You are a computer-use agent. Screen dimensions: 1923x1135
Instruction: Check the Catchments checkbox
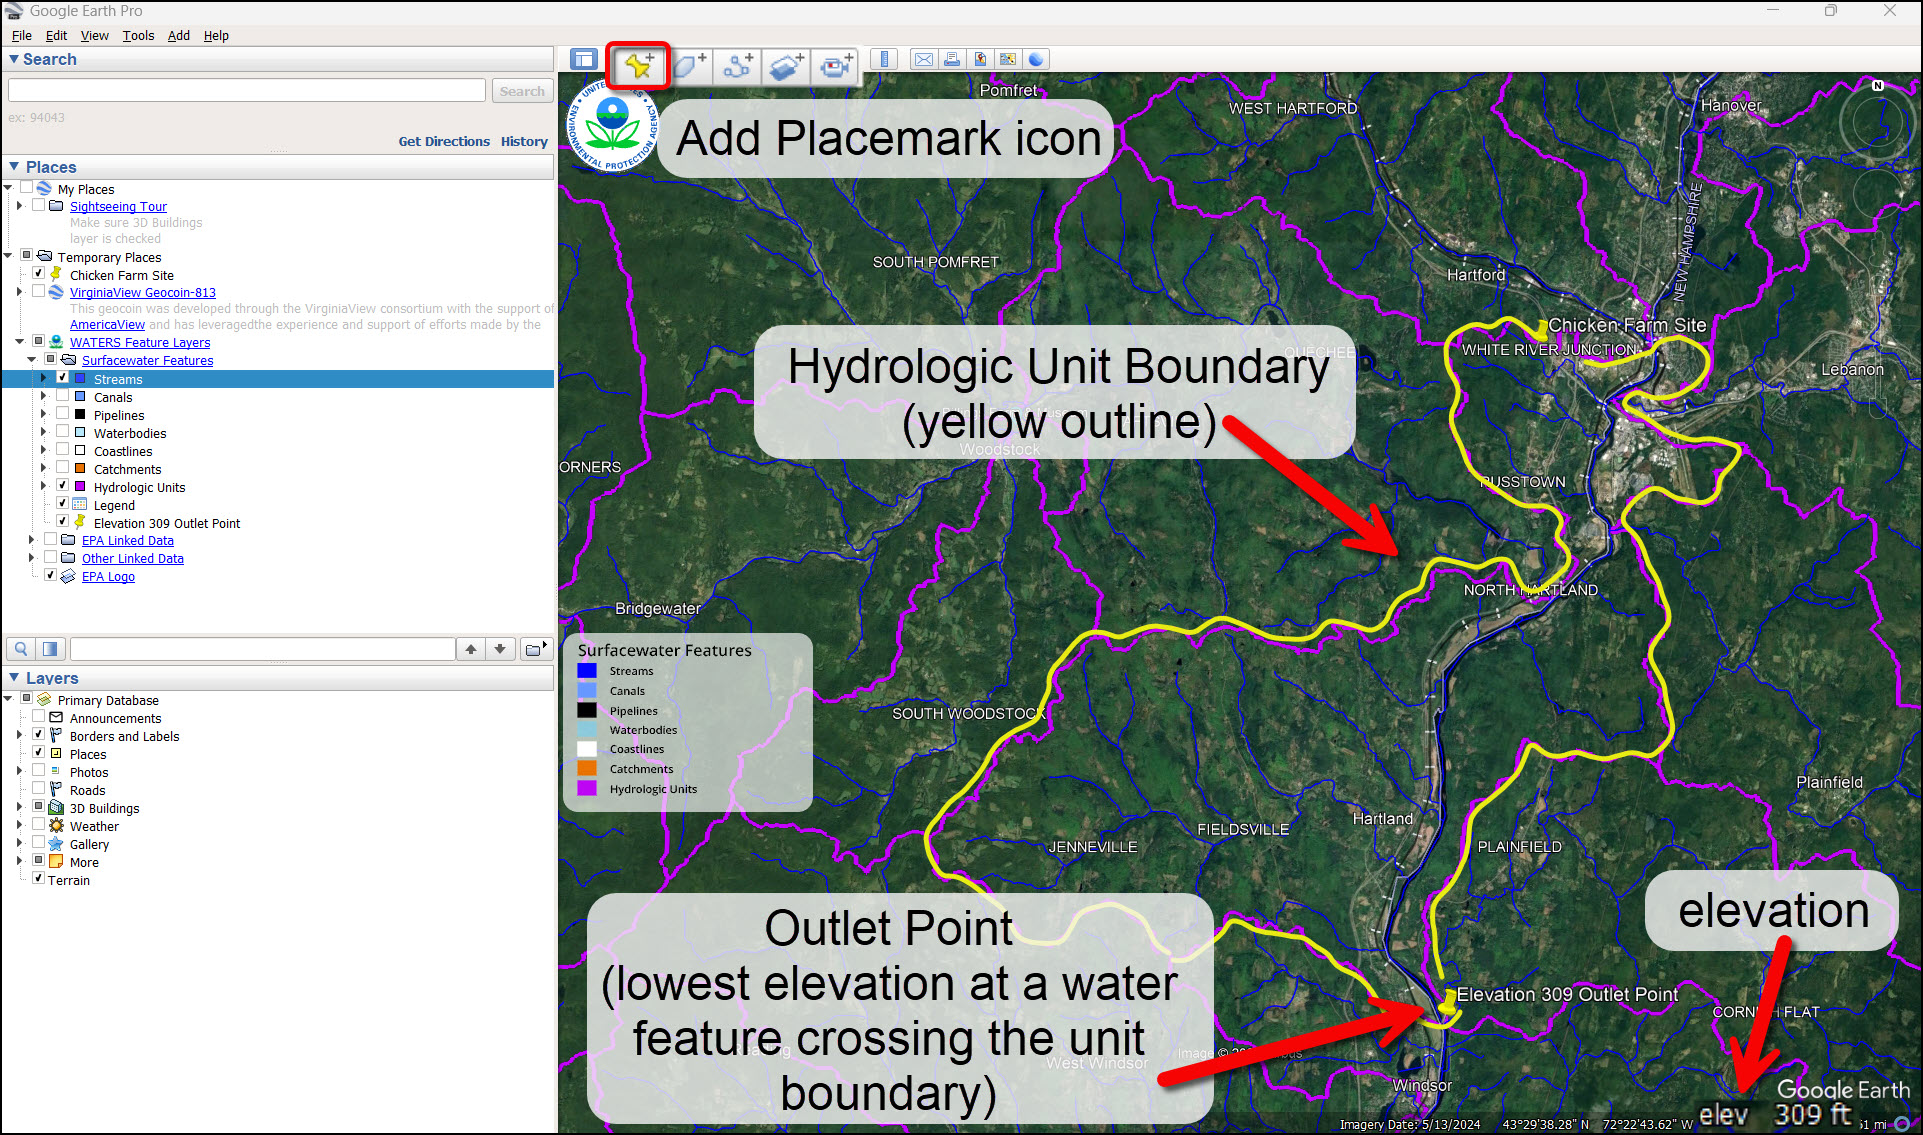63,468
